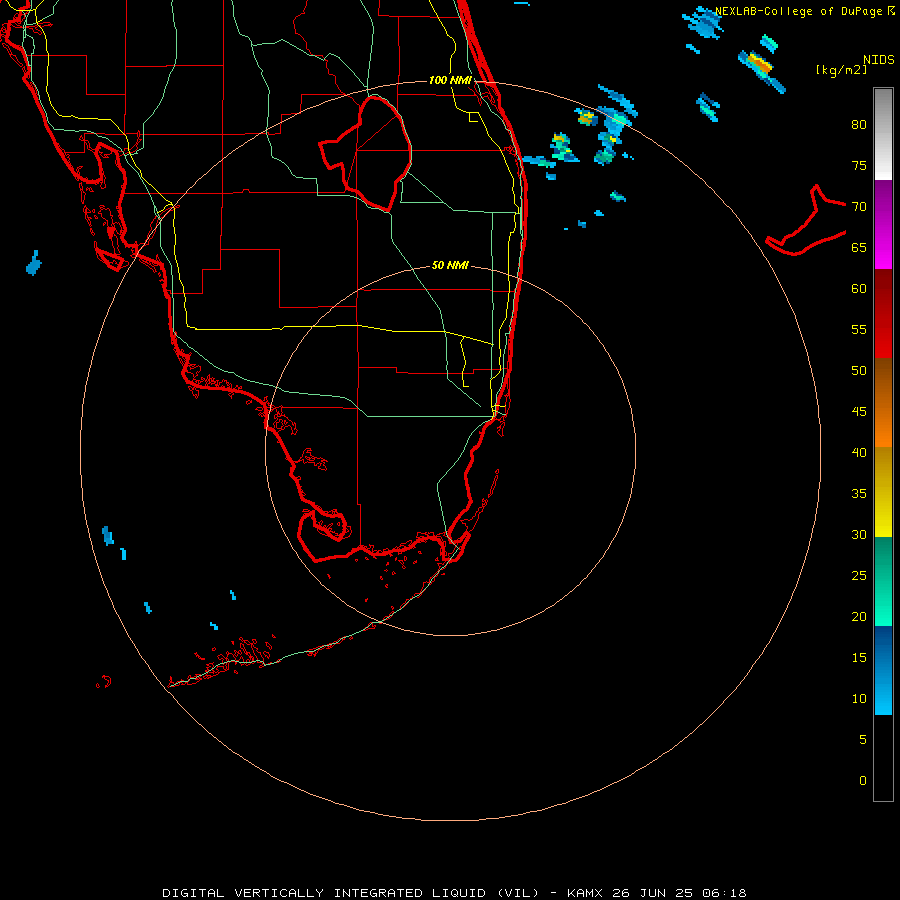This screenshot has height=900, width=900.
Task: Select the 75 value on the scale
Action: pos(859,165)
